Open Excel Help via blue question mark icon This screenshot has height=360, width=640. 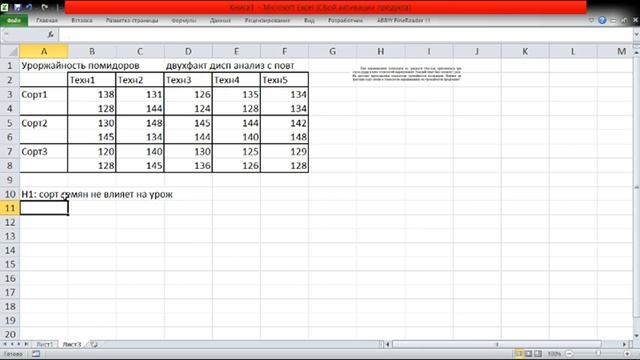[x=602, y=20]
